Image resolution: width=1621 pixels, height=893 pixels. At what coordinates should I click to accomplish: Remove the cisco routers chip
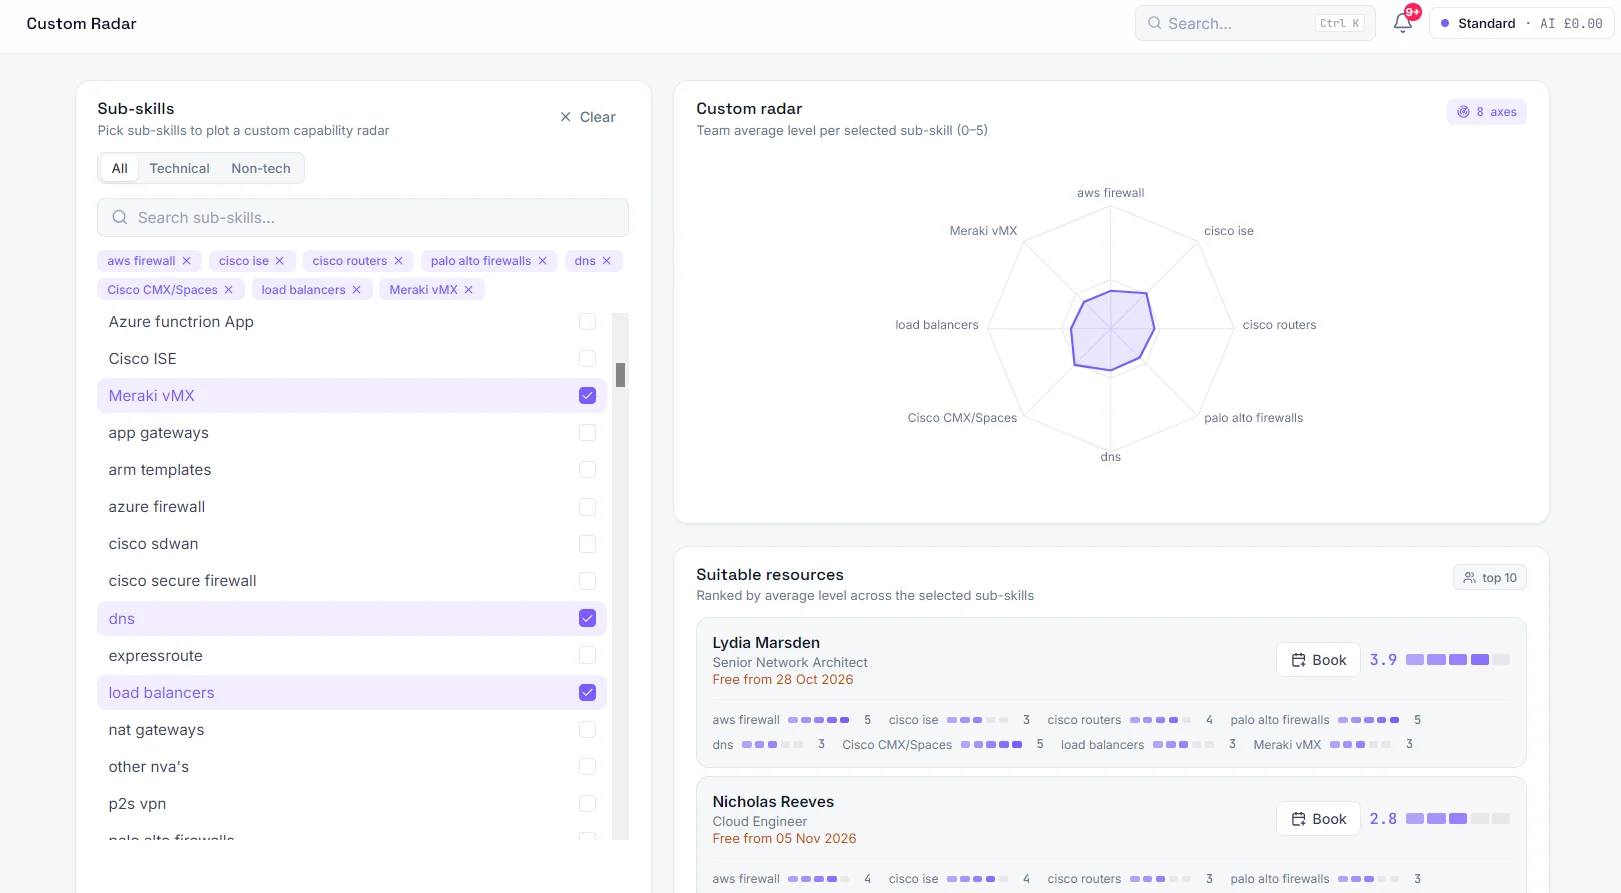(x=398, y=261)
